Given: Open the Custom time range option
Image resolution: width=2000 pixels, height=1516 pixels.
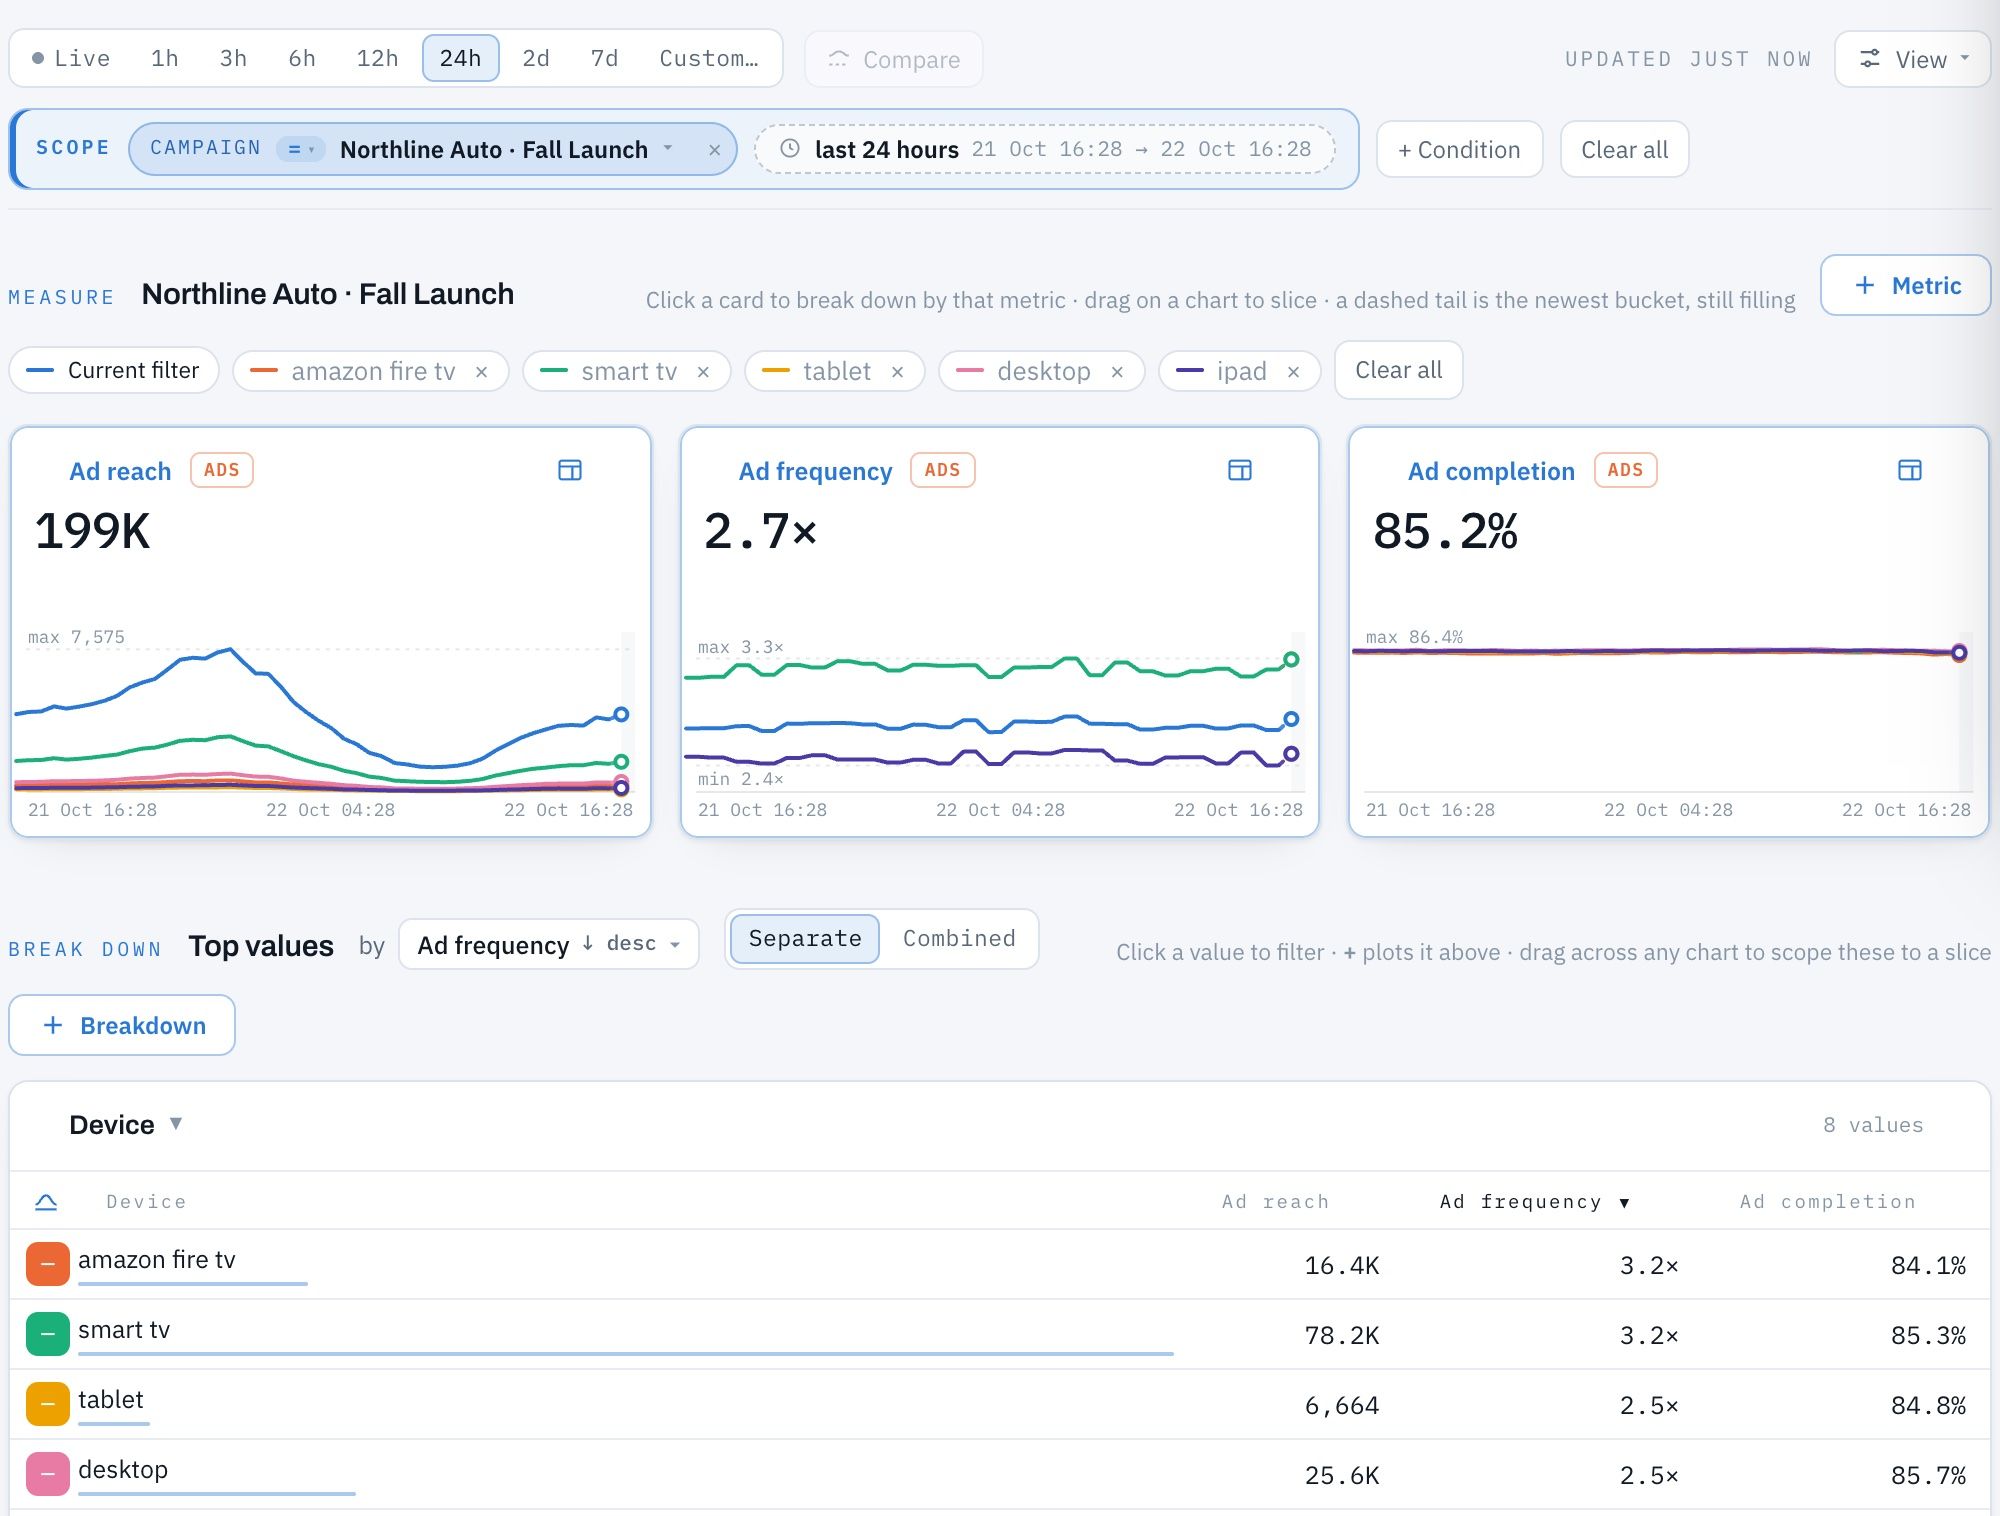Looking at the screenshot, I should 709,58.
